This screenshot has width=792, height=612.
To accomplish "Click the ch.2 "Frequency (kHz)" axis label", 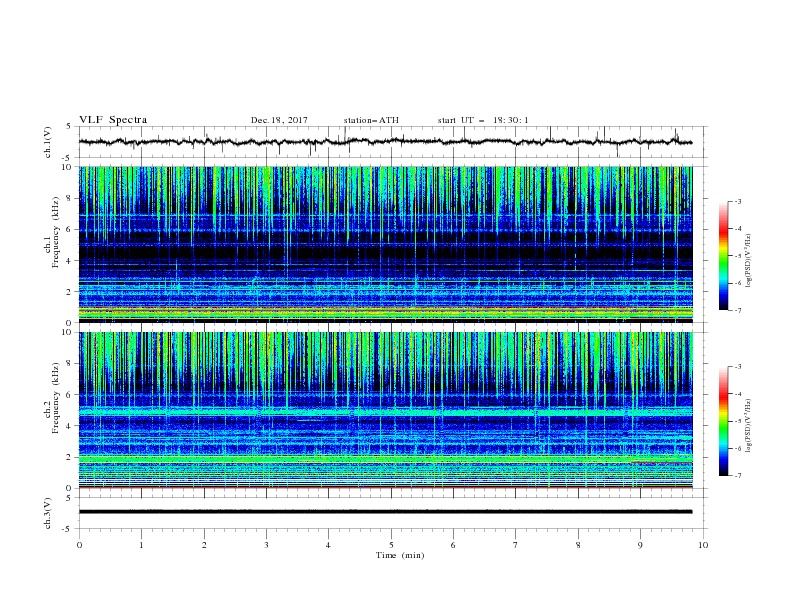I will tap(56, 398).
